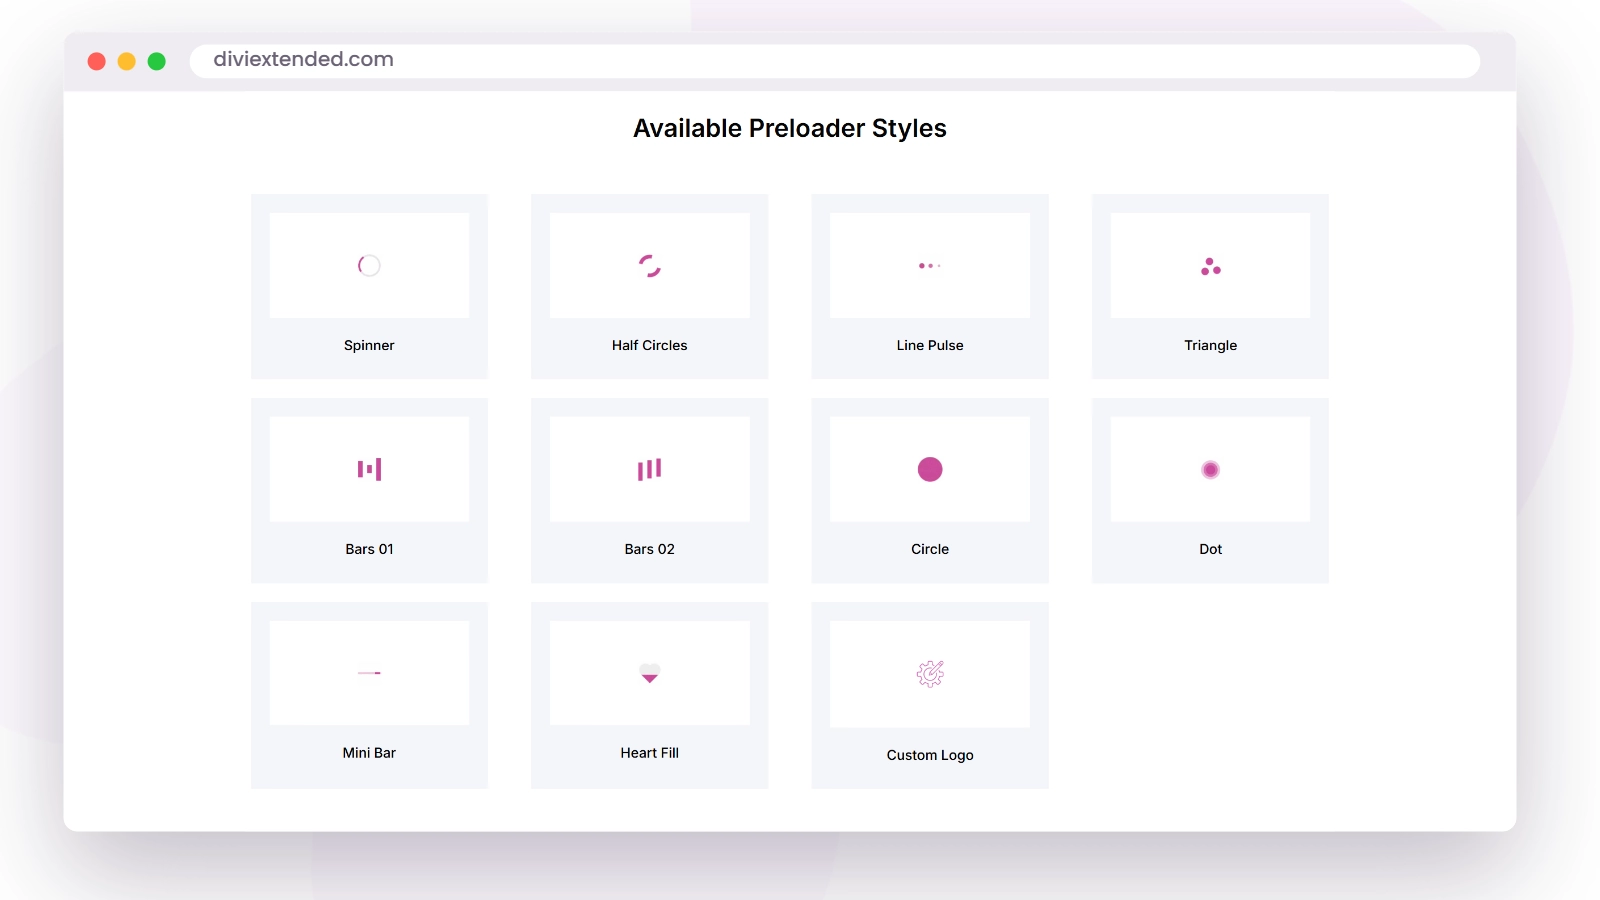Viewport: 1600px width, 900px height.
Task: Select the Triangle dots preloader icon
Action: (1211, 266)
